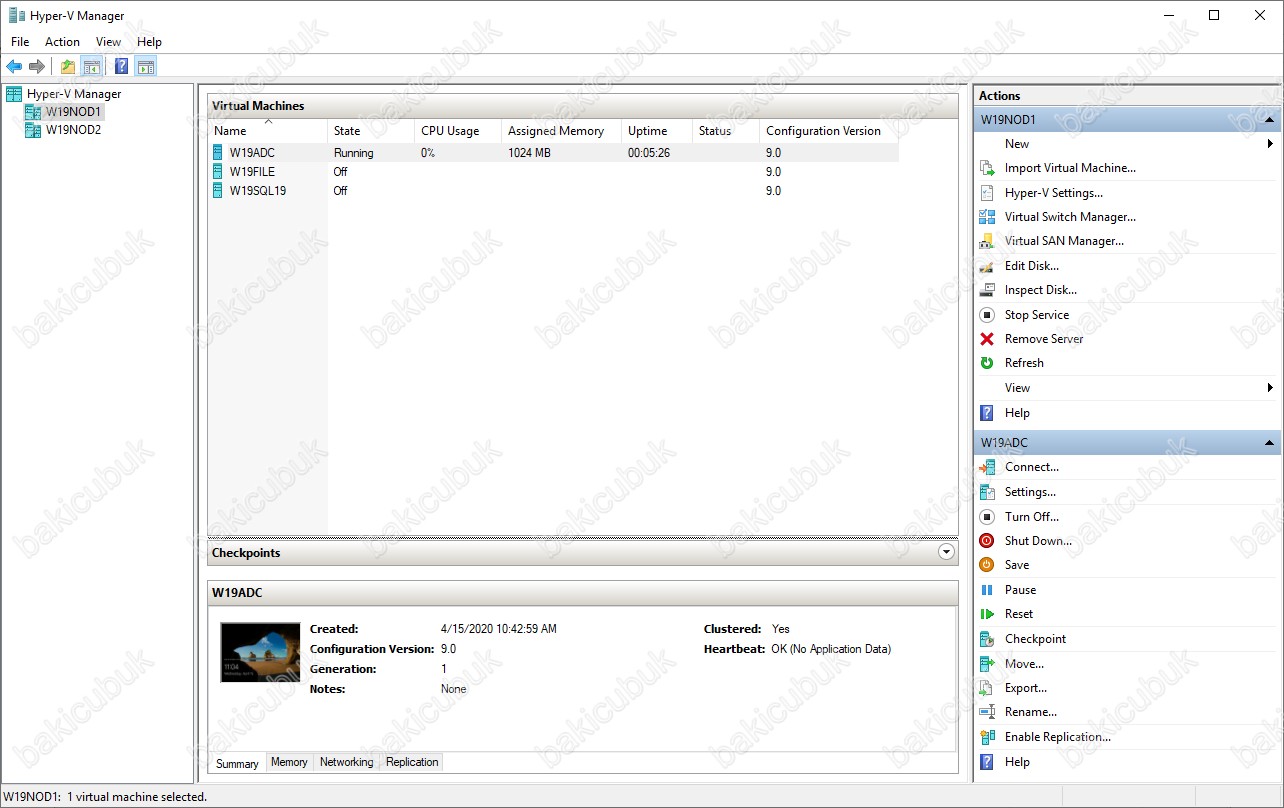Image resolution: width=1284 pixels, height=808 pixels.
Task: Click the green Refresh icon
Action: click(987, 363)
